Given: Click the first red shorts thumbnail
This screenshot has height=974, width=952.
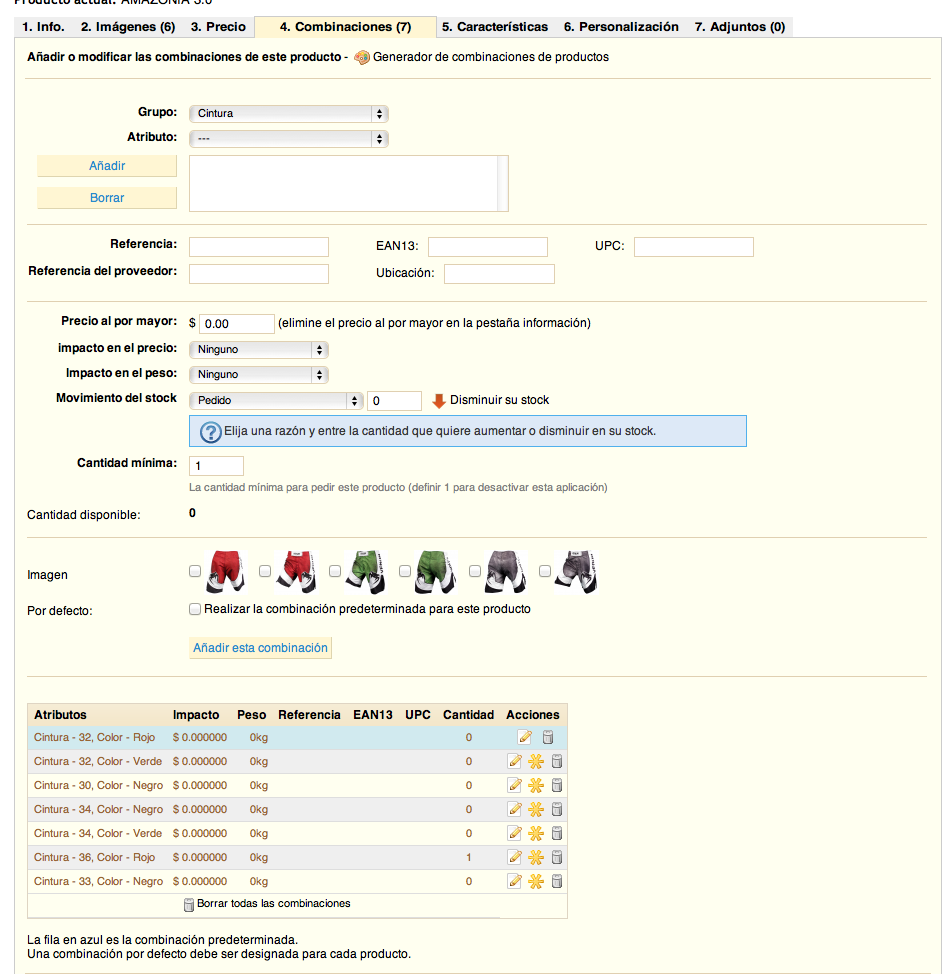Looking at the screenshot, I should [225, 571].
